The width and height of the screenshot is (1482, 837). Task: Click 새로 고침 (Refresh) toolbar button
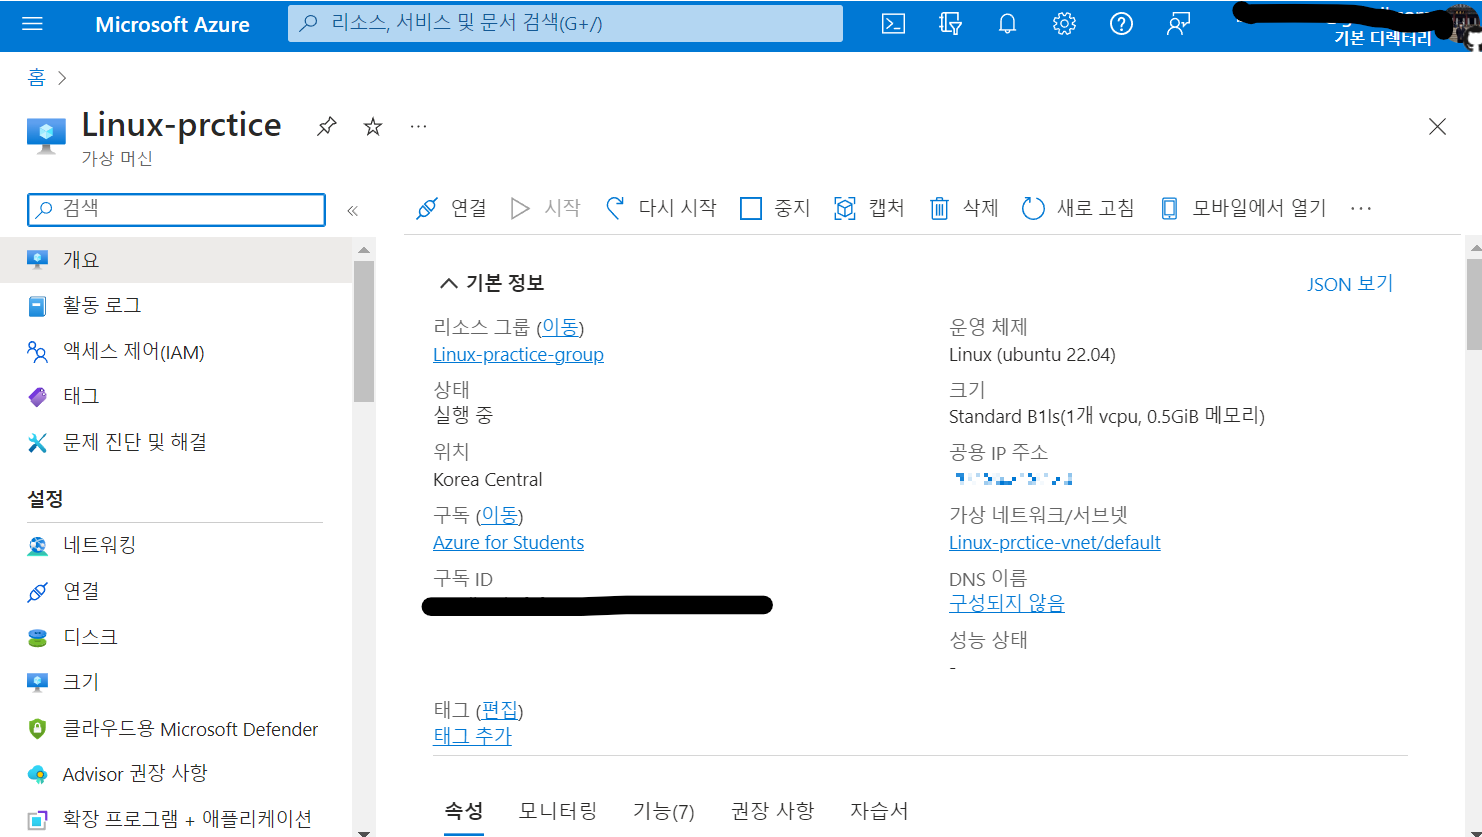coord(1078,208)
